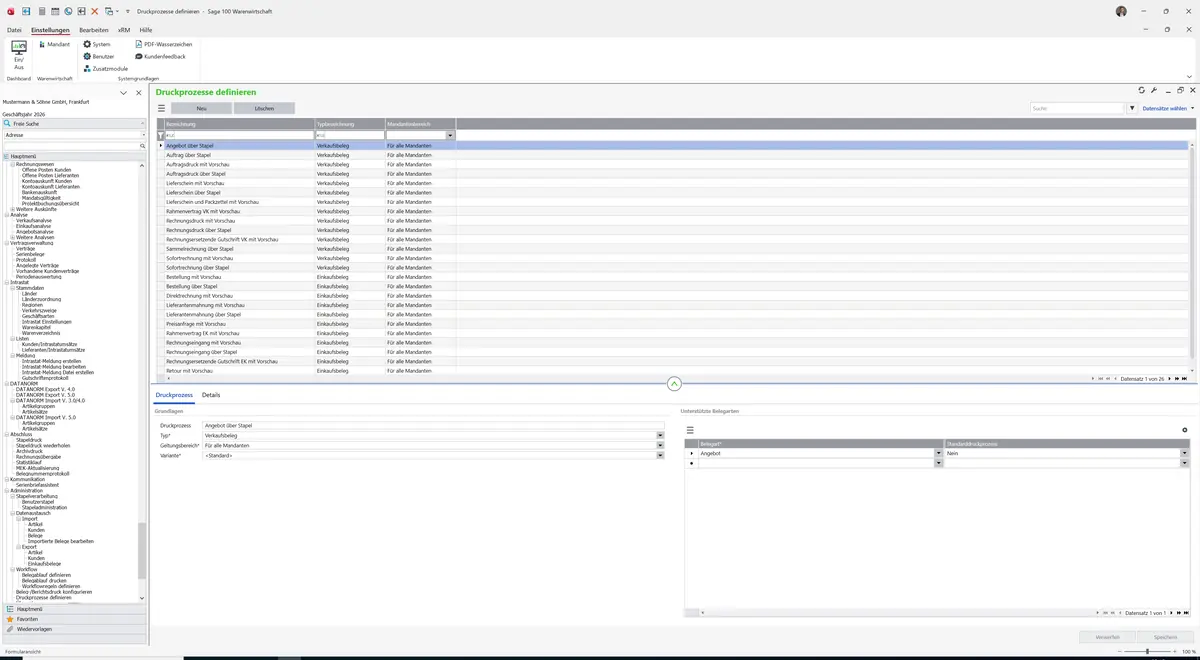This screenshot has width=1200, height=660.
Task: Open the user profile avatar
Action: 1121,11
